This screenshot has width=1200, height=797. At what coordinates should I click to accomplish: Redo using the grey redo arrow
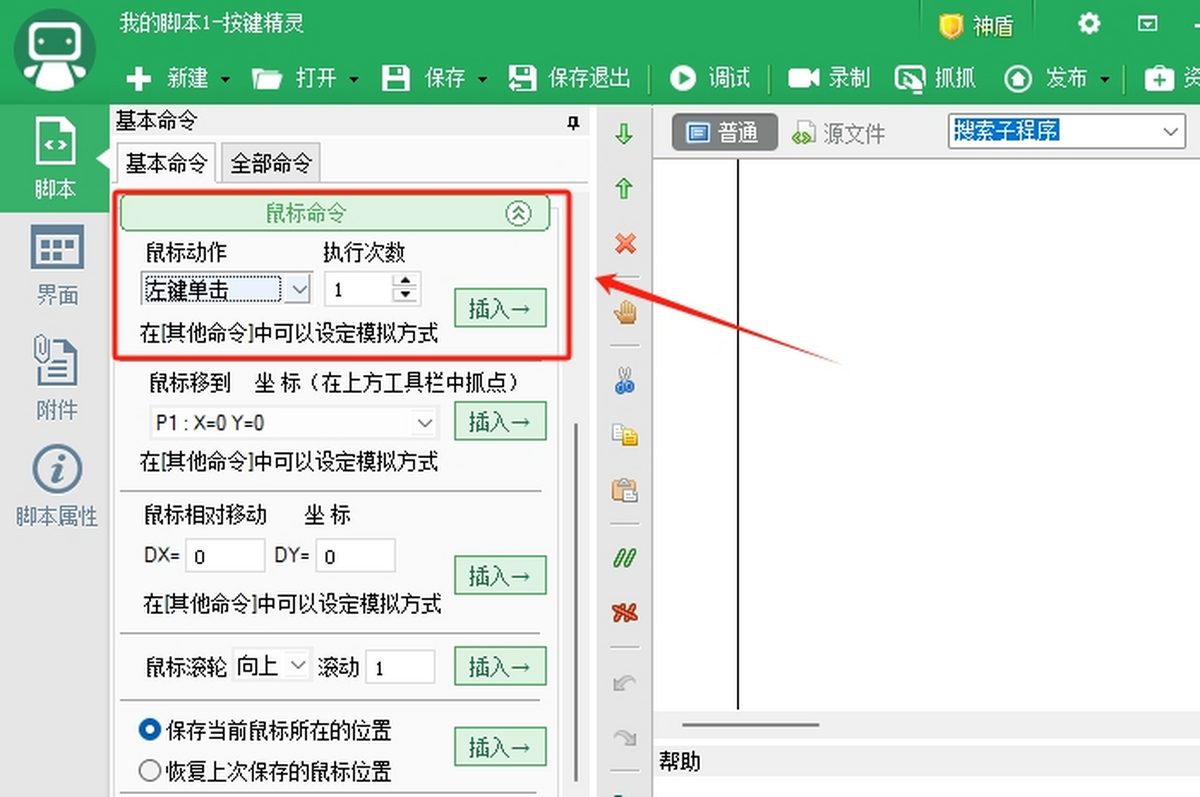tap(625, 738)
